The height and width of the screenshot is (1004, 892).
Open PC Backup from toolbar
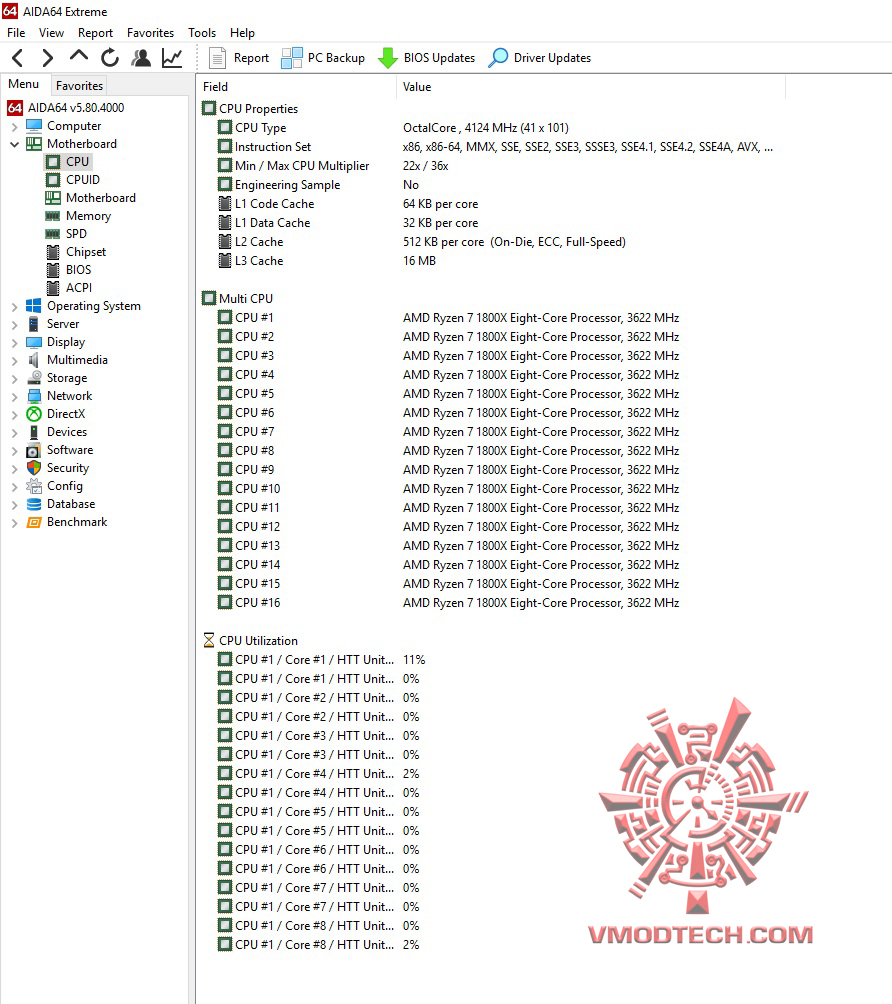pos(323,58)
